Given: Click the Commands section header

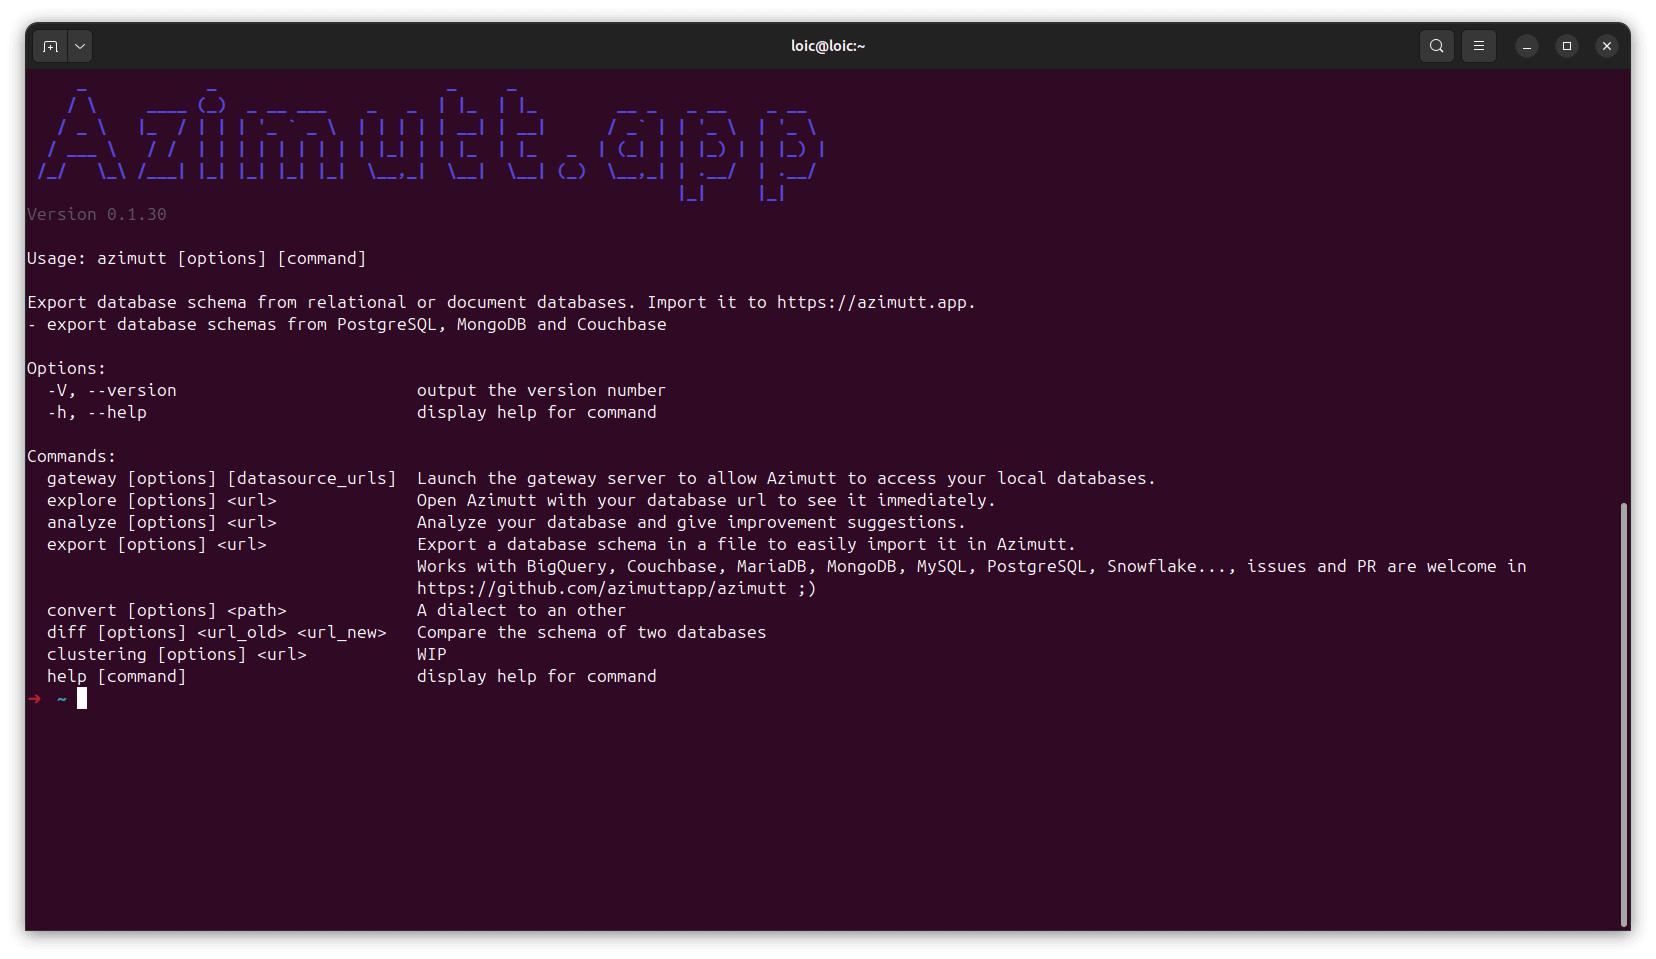Looking at the screenshot, I should click(71, 456).
